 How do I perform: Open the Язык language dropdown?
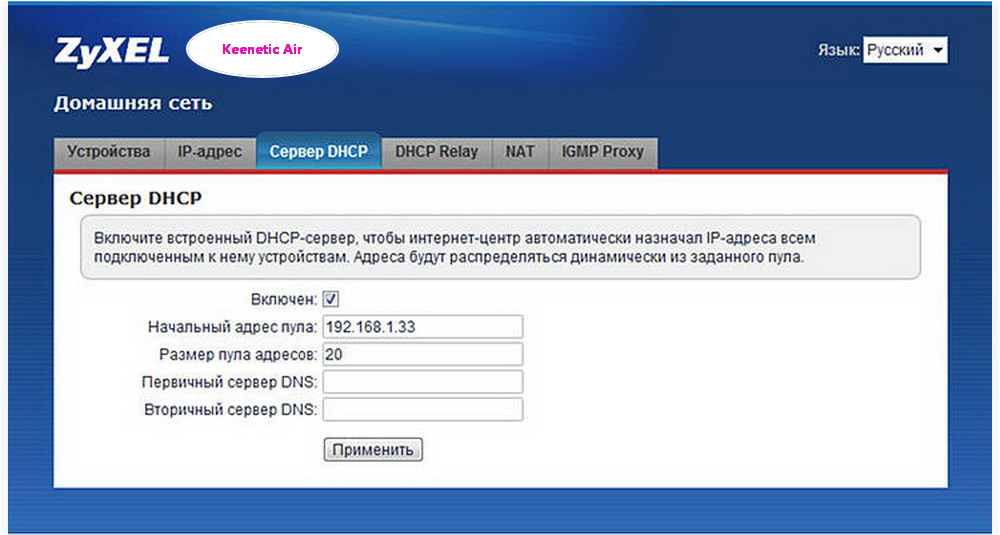905,50
